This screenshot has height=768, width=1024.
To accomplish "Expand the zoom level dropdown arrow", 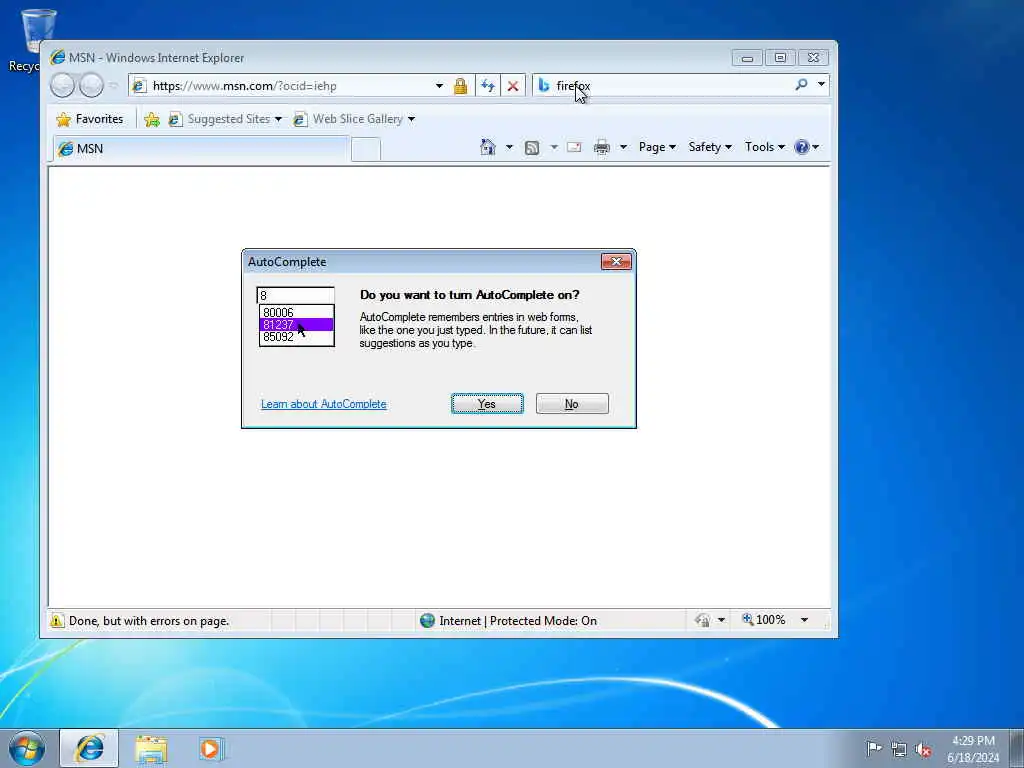I will (805, 620).
